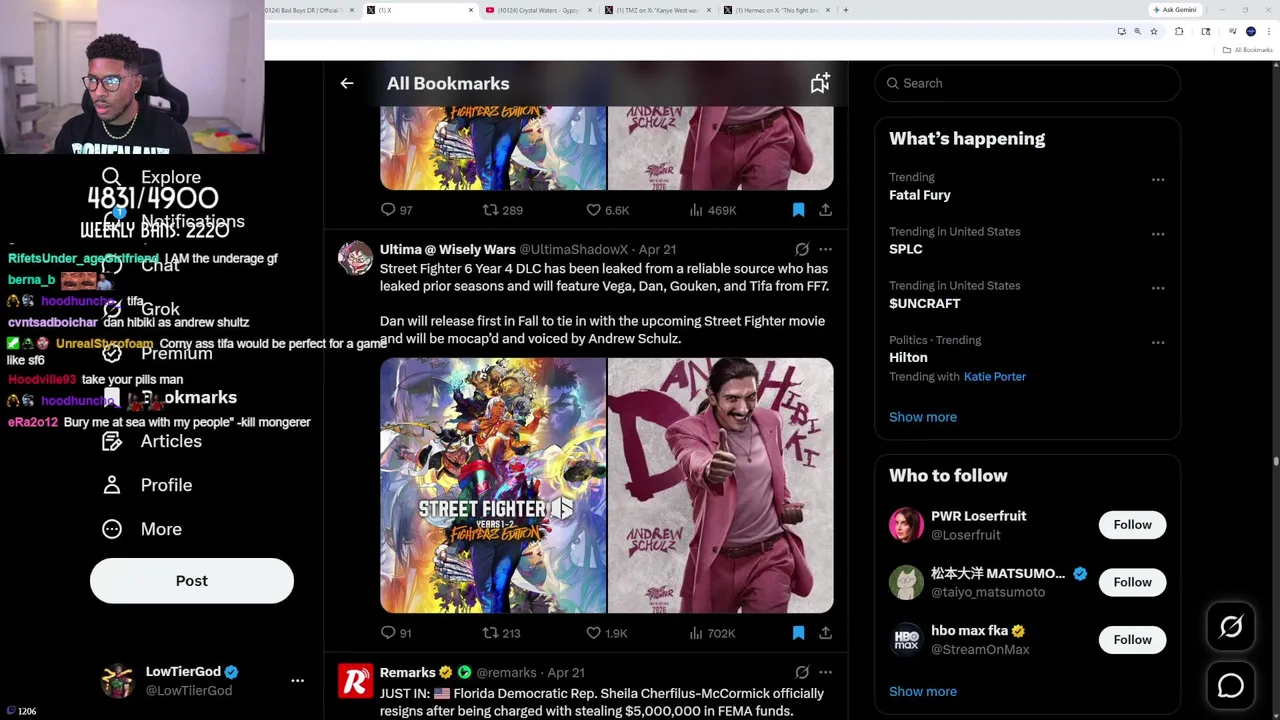This screenshot has width=1280, height=720.
Task: Open replies on the post with 97 replies
Action: coord(397,210)
